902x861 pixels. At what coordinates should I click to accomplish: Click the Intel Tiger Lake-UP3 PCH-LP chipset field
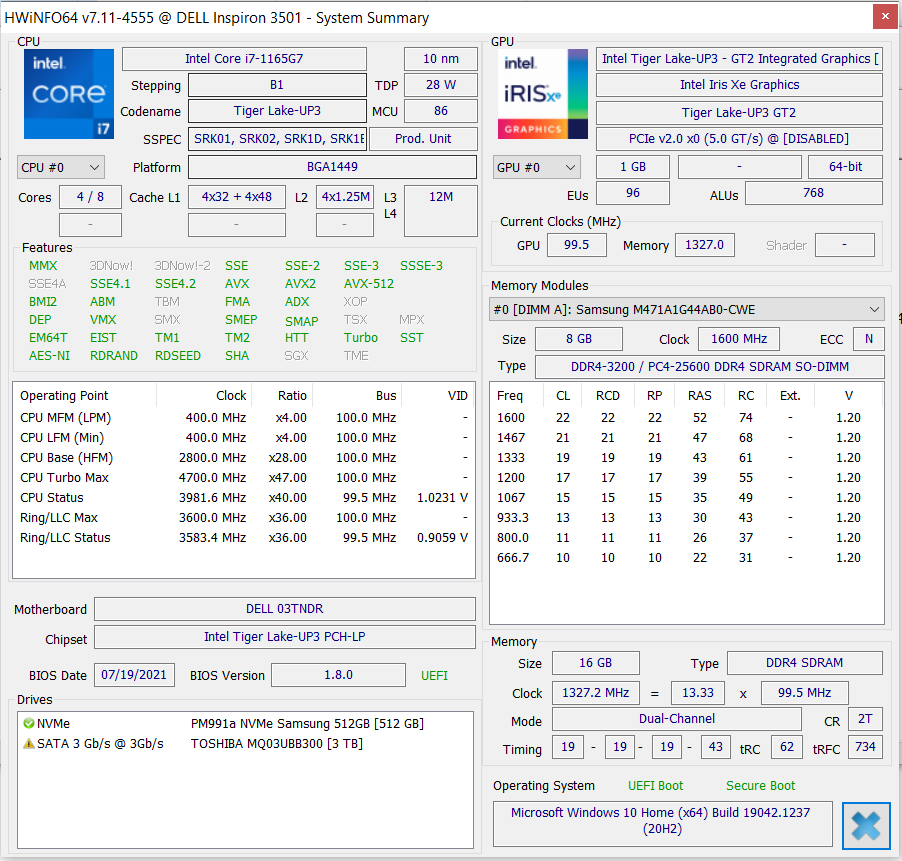pos(285,637)
